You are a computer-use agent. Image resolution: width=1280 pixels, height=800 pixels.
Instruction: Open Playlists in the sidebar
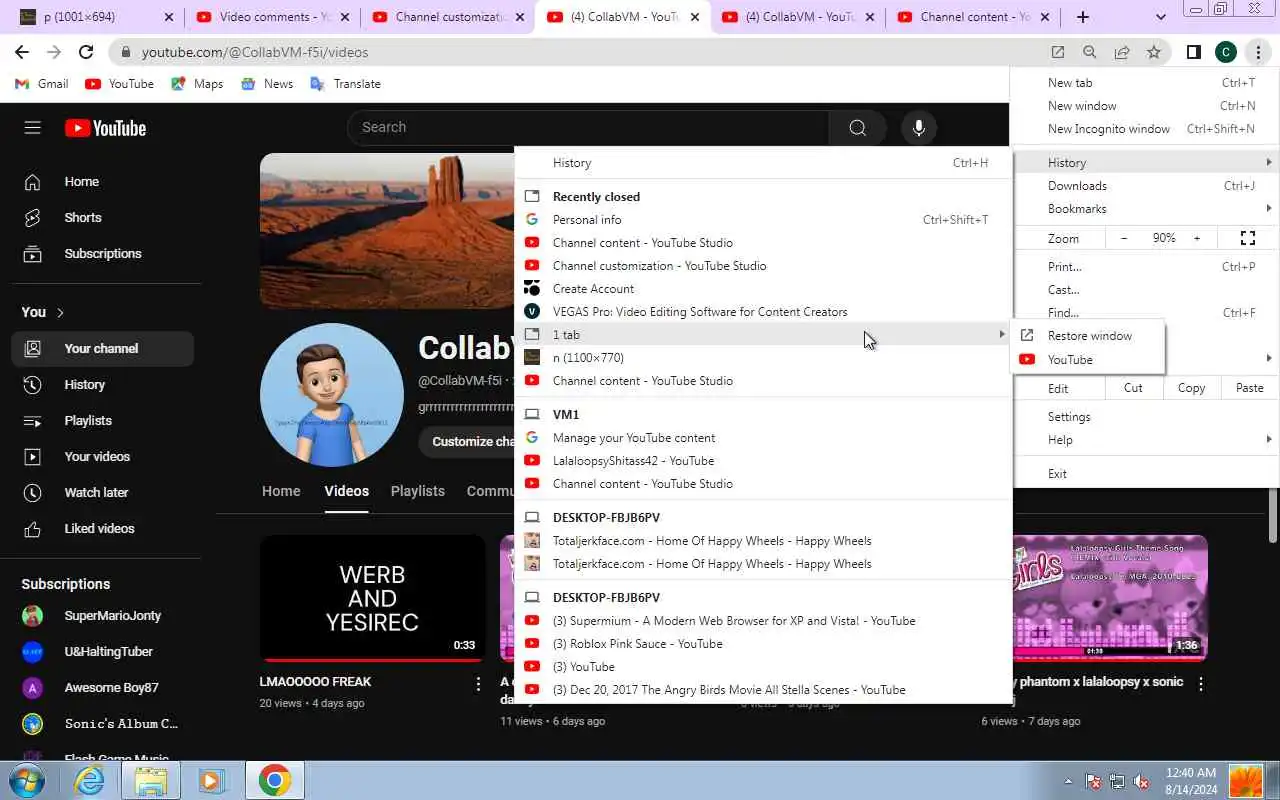[102, 421]
